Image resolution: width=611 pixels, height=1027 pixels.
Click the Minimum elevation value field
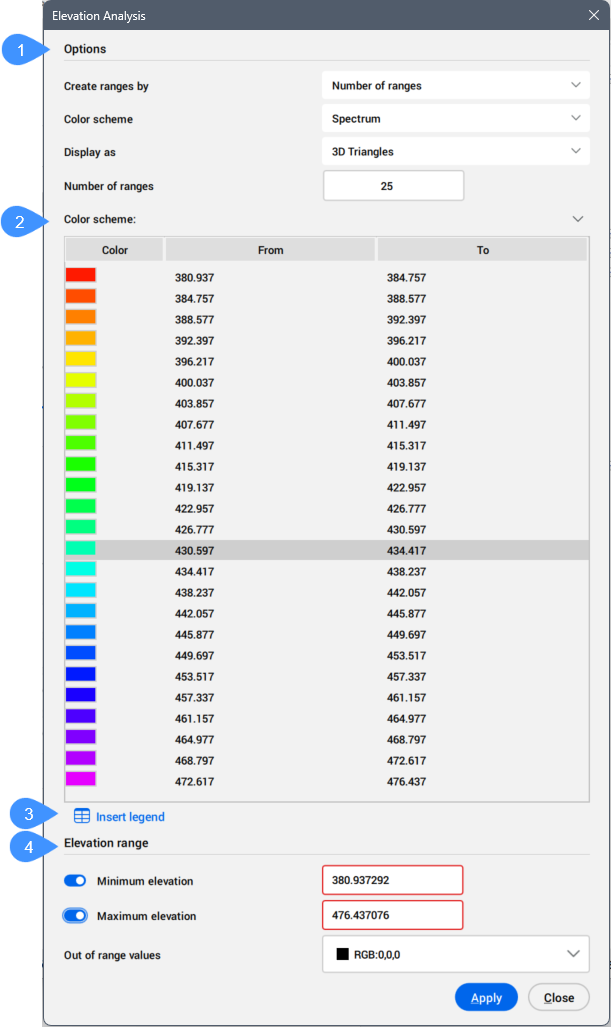392,881
